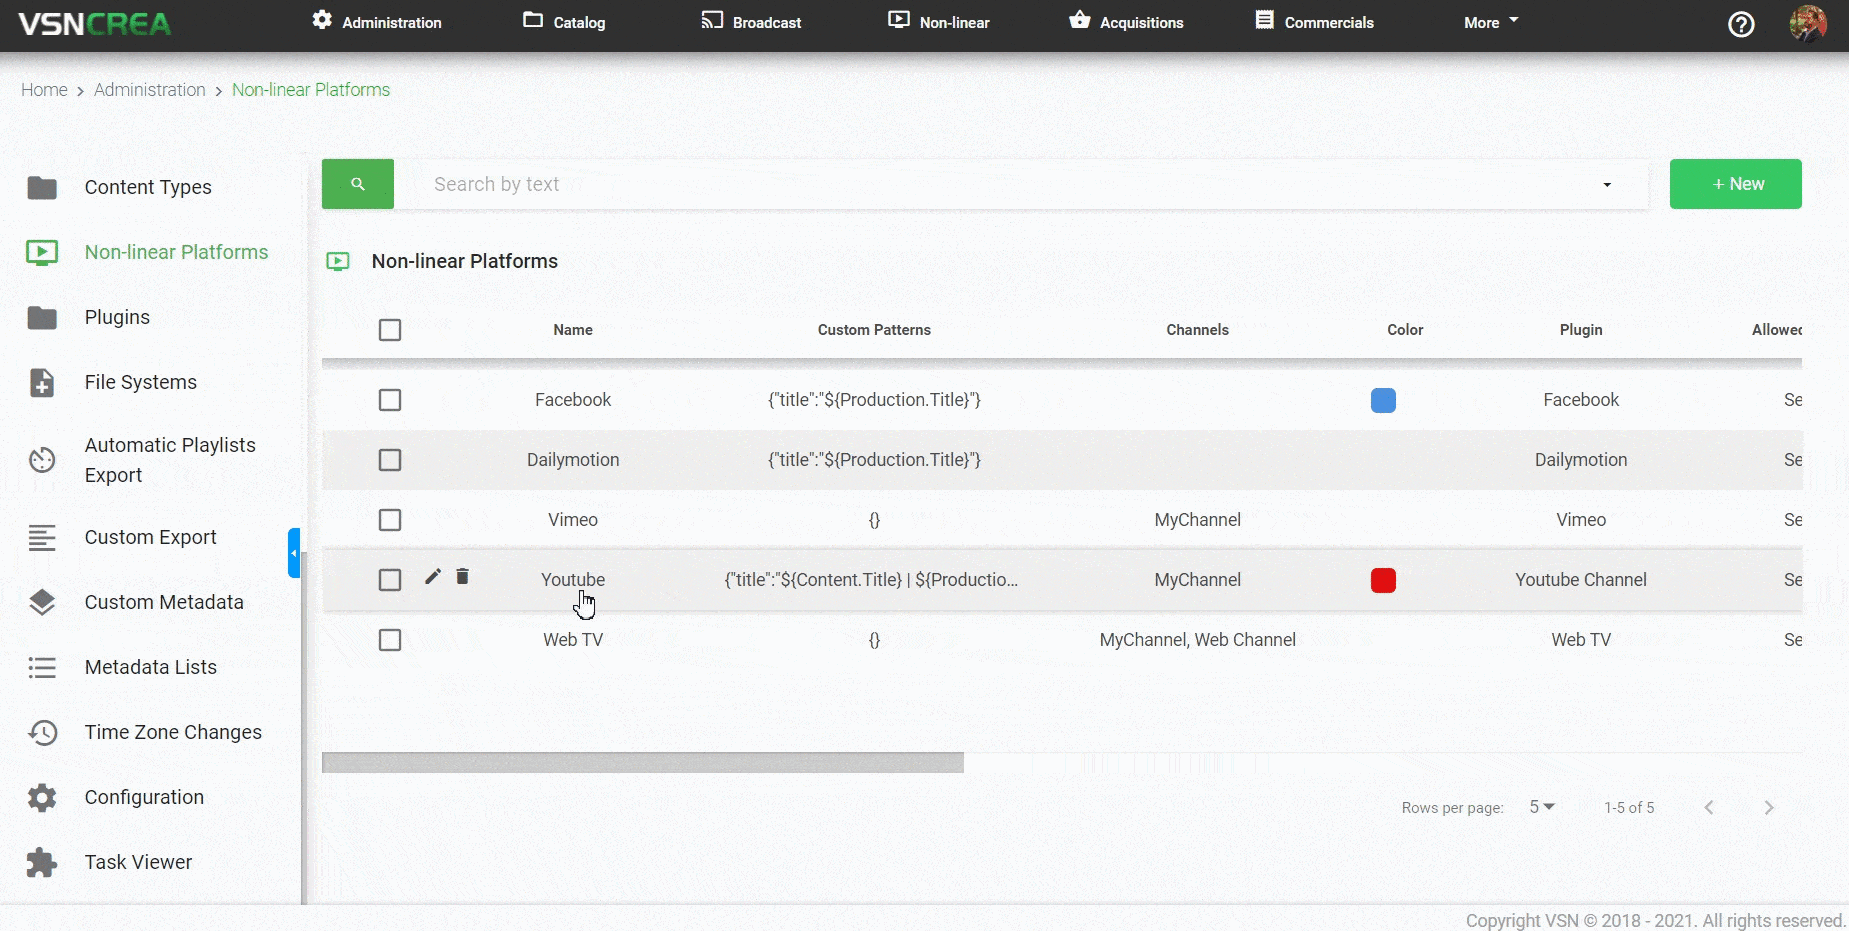Viewport: 1849px width, 931px height.
Task: Click the Plugins folder icon
Action: point(42,317)
